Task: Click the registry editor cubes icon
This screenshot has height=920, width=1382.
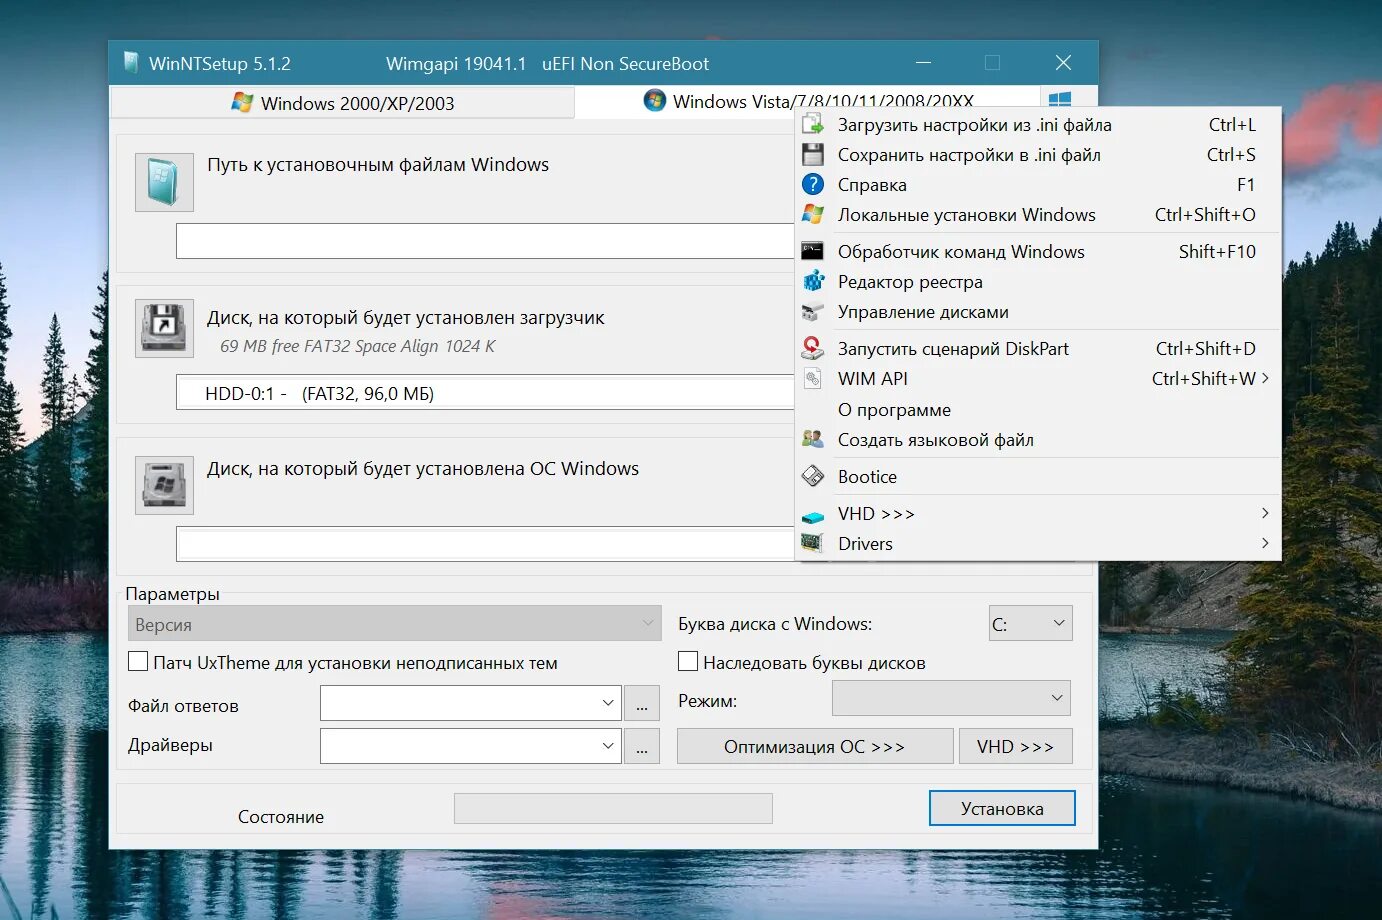Action: click(813, 282)
